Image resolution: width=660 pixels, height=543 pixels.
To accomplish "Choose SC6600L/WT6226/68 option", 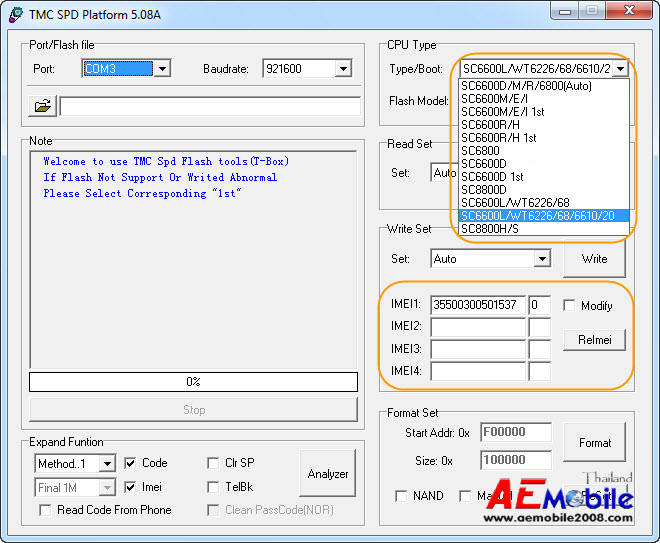I will click(544, 203).
